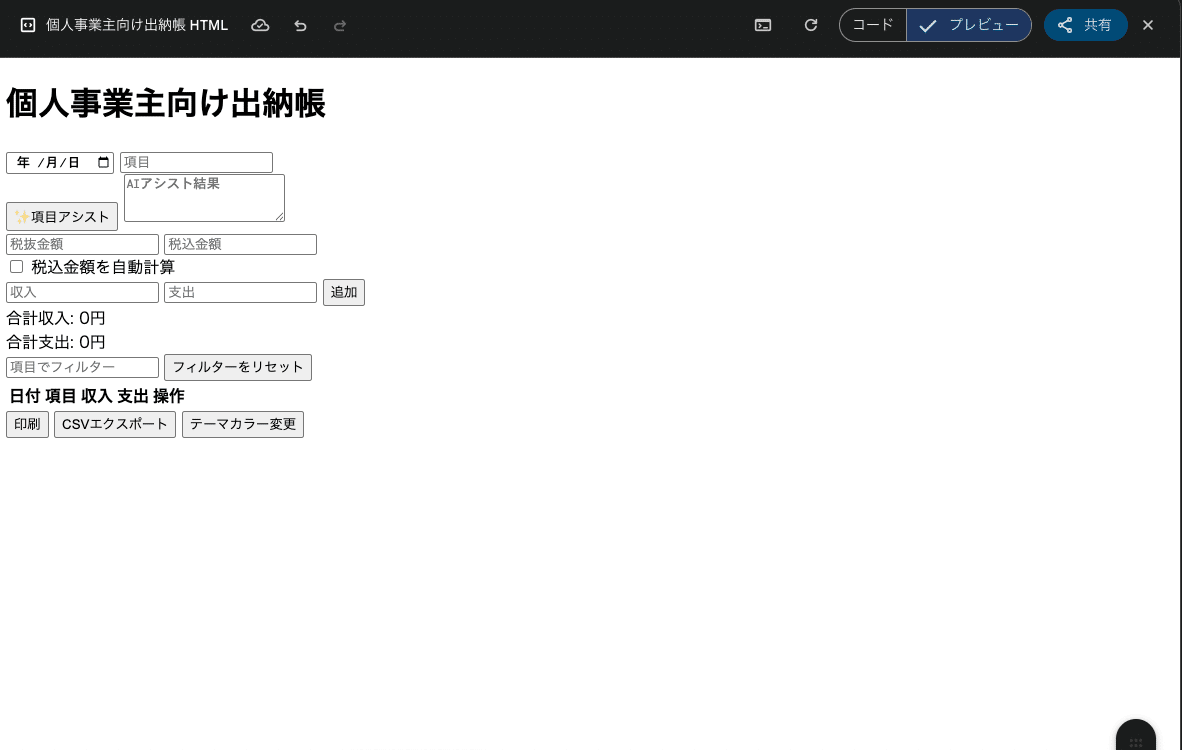
Task: Click the 項目でフィルター input
Action: (82, 367)
